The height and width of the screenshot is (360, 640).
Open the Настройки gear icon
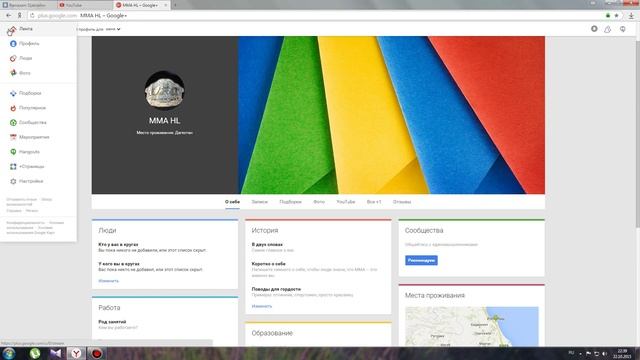point(13,181)
